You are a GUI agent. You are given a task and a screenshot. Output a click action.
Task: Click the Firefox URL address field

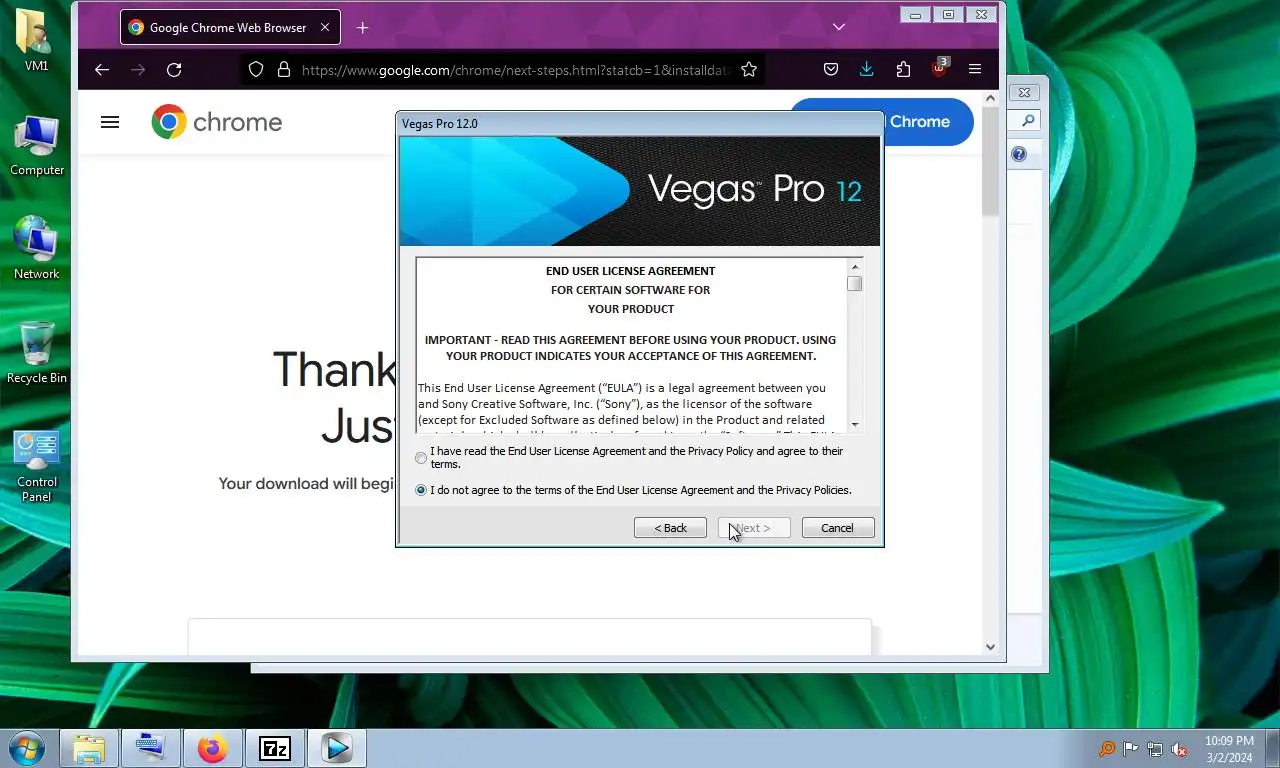517,70
